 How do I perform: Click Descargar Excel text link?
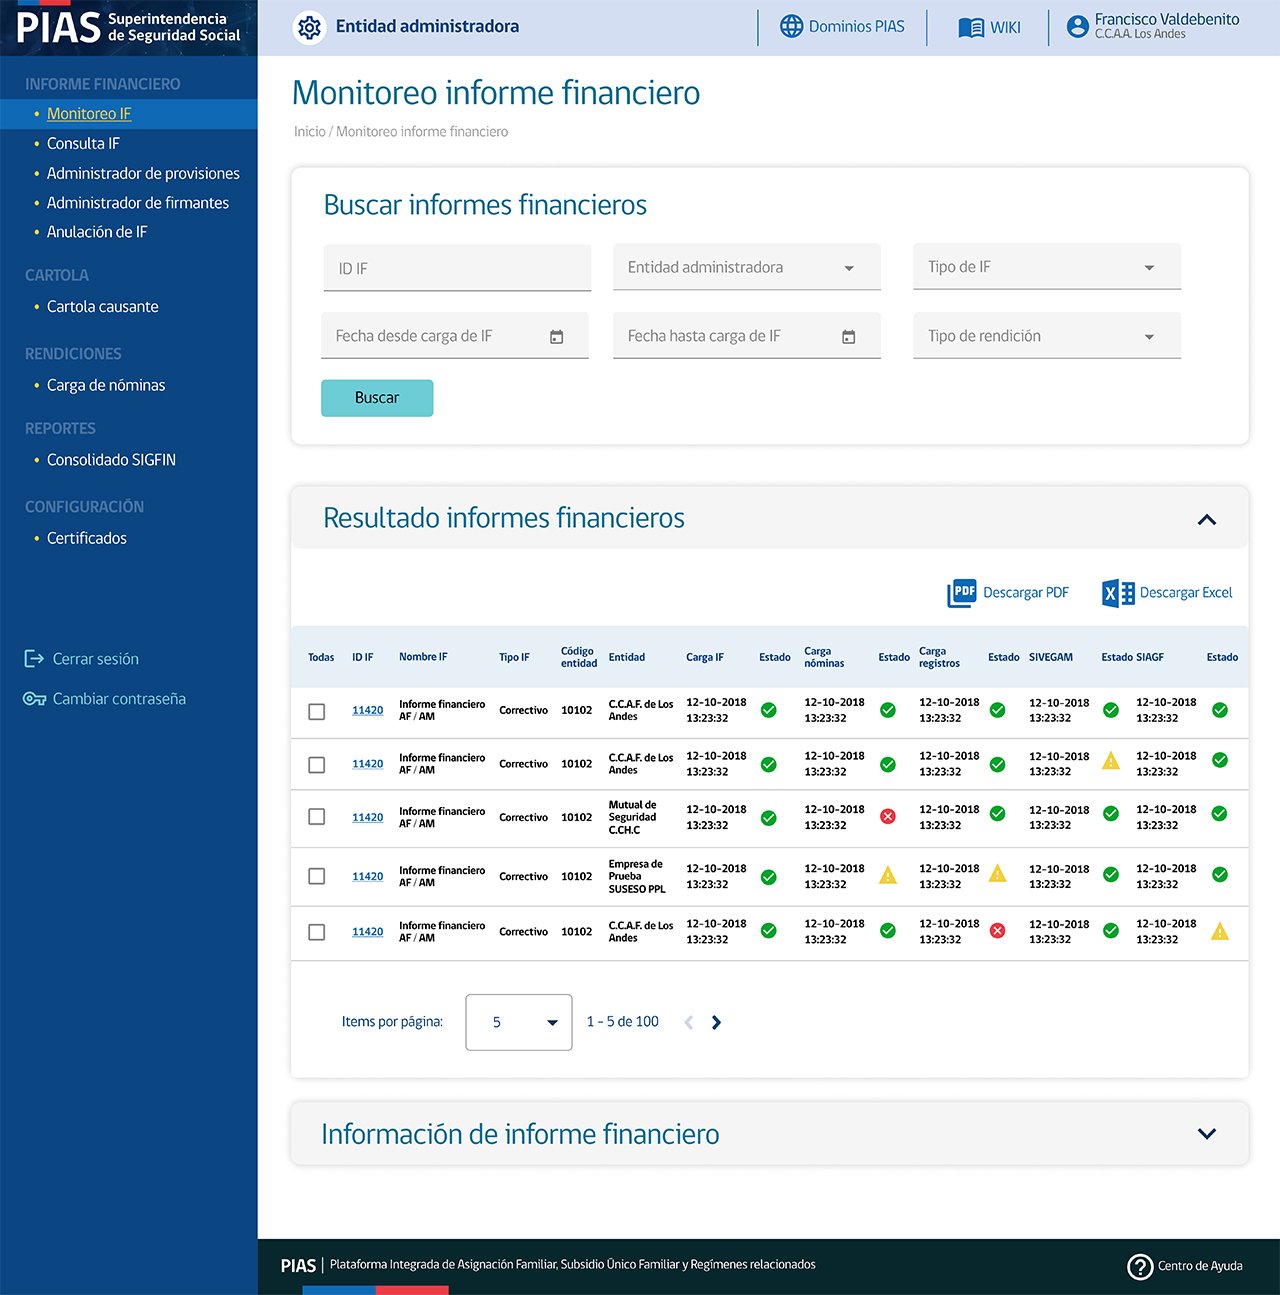click(x=1186, y=593)
